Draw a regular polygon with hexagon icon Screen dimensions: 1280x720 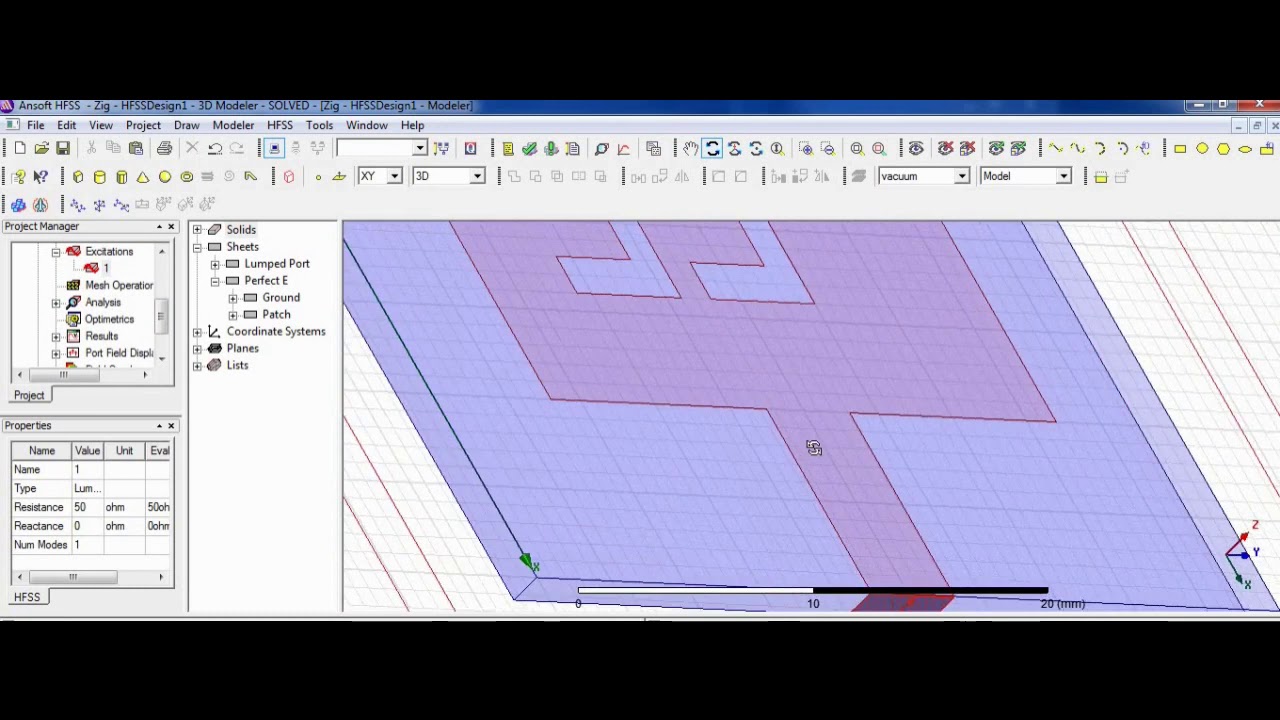tap(1223, 148)
